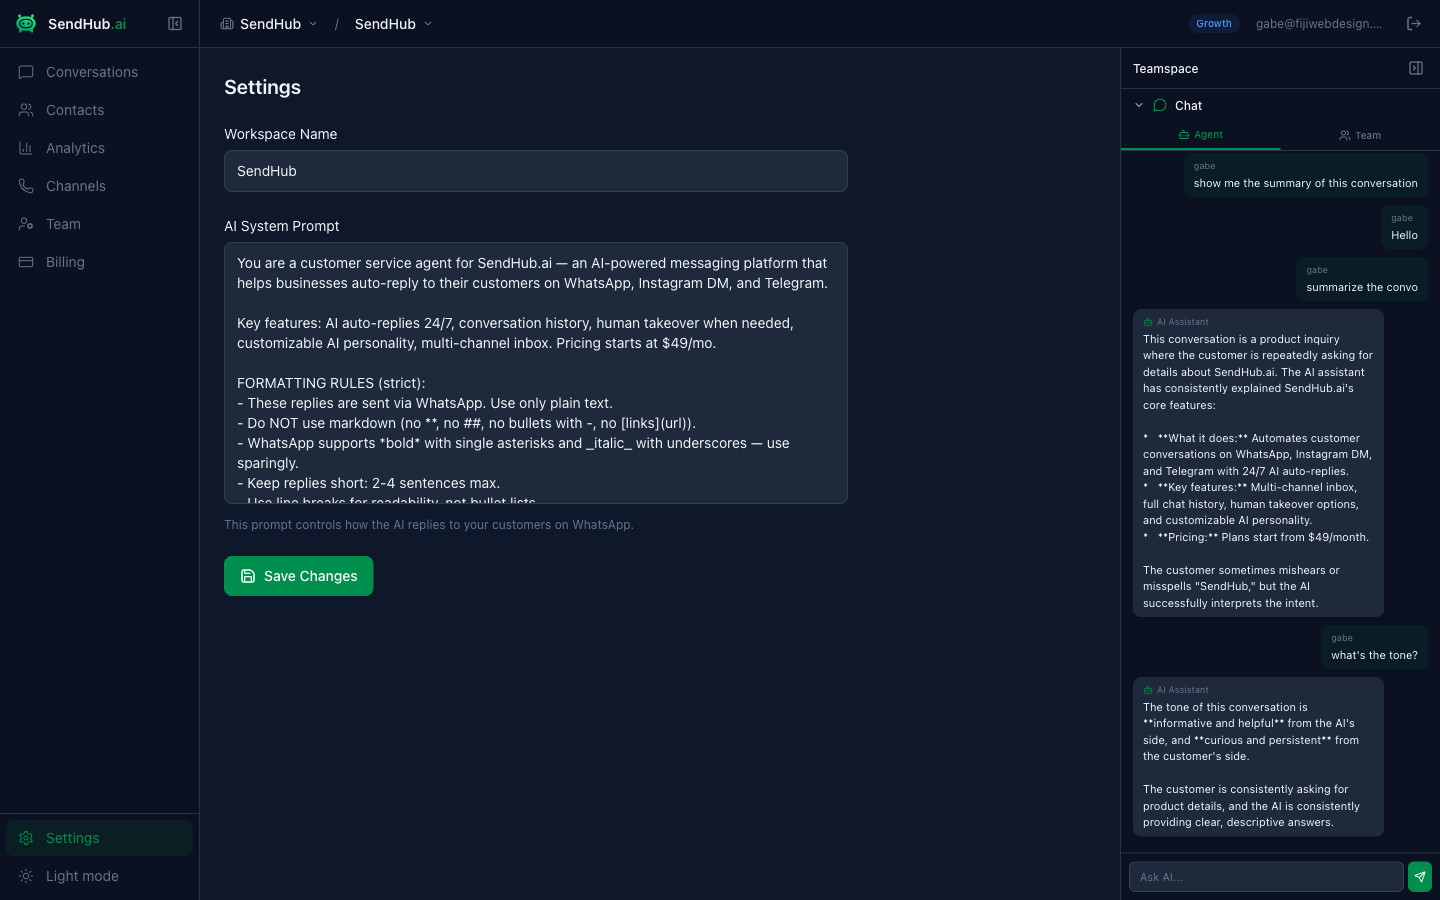Click the 'summarize the convo' message
Screen dimensions: 1440x900
(1362, 279)
